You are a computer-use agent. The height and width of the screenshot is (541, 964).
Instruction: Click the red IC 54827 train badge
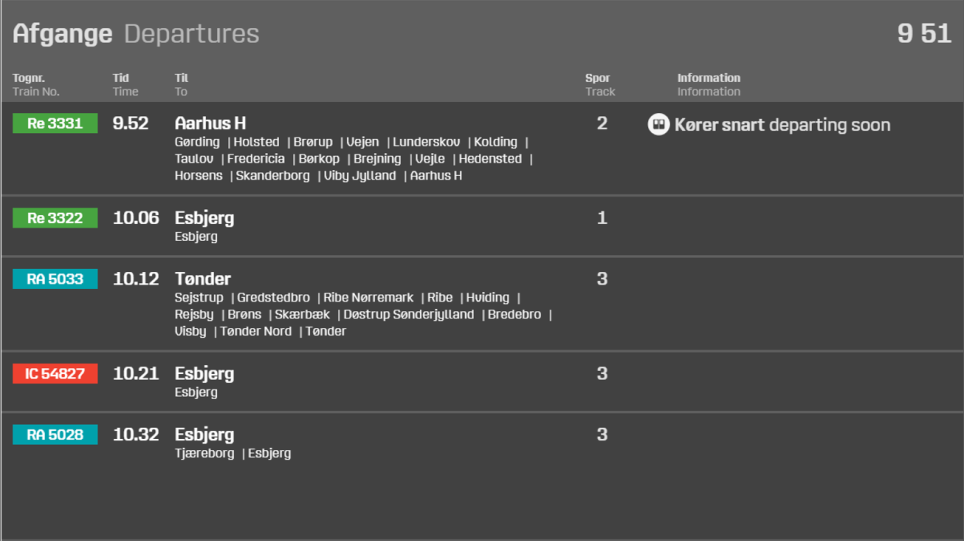[x=55, y=374]
